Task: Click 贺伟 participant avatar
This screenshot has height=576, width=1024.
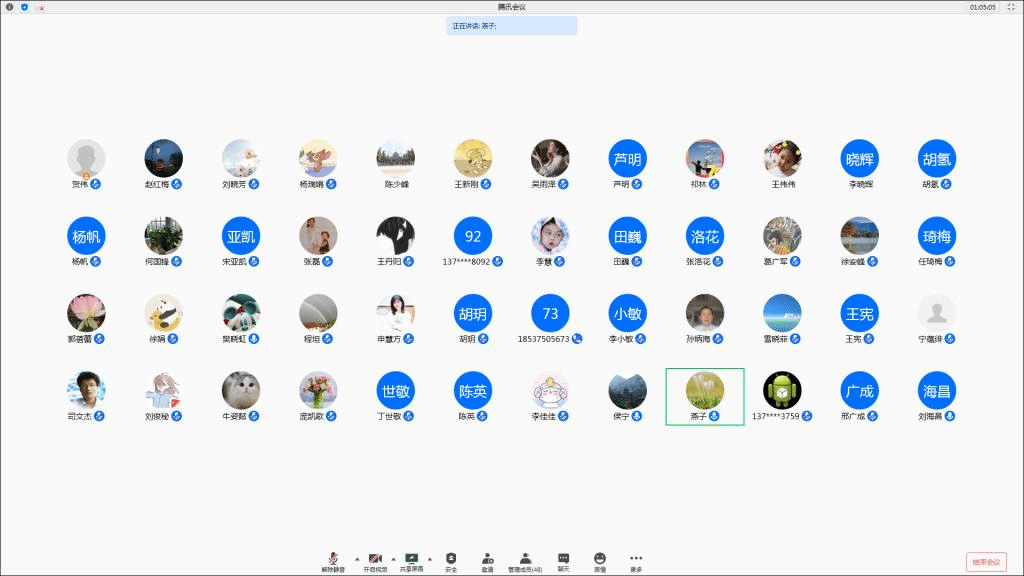Action: pyautogui.click(x=86, y=158)
